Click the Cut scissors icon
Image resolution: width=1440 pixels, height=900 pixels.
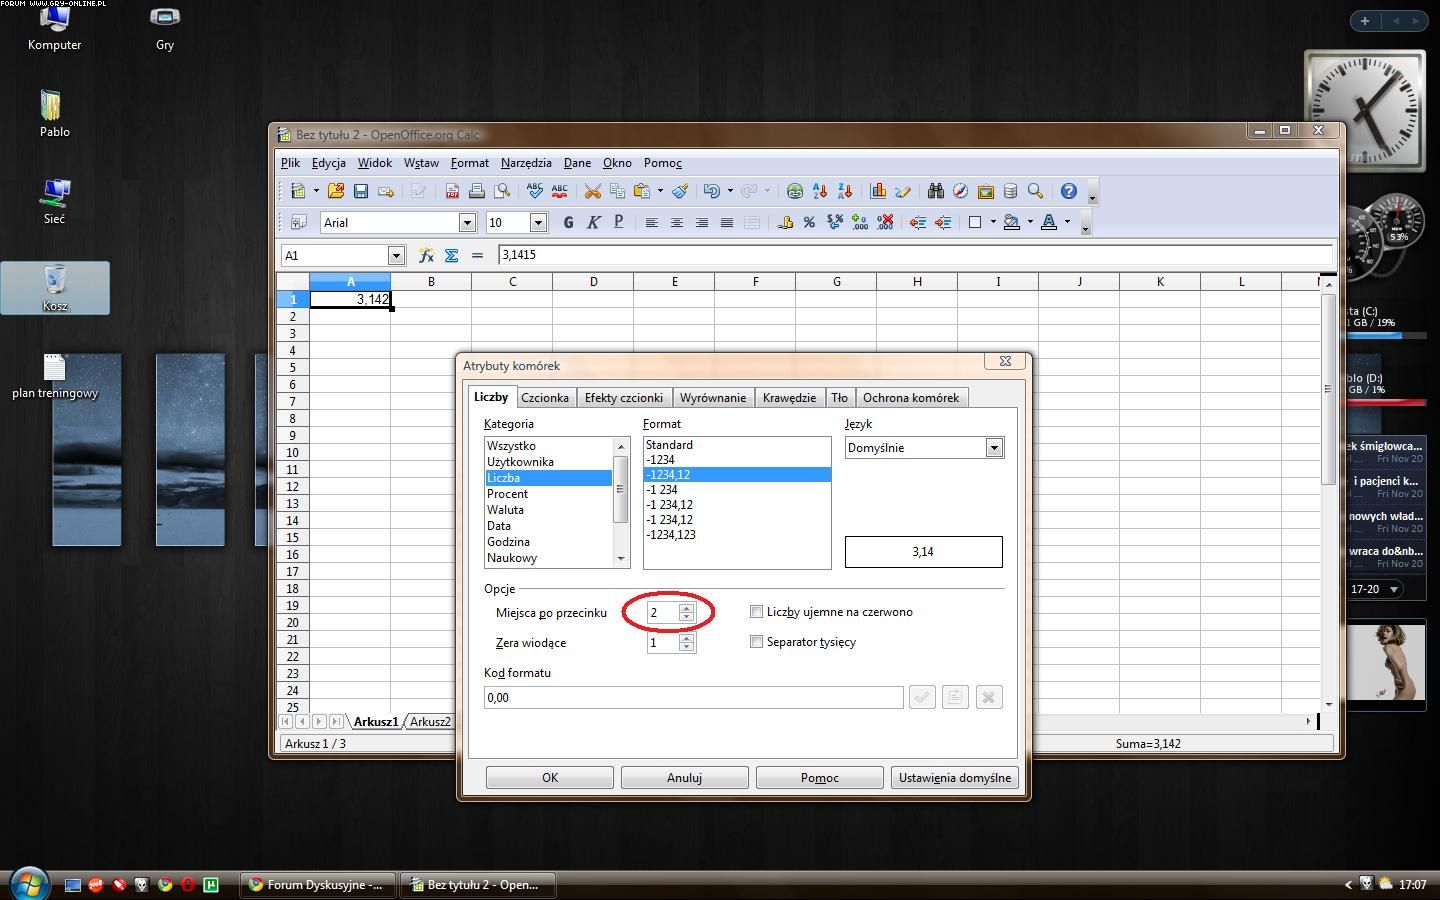[592, 191]
